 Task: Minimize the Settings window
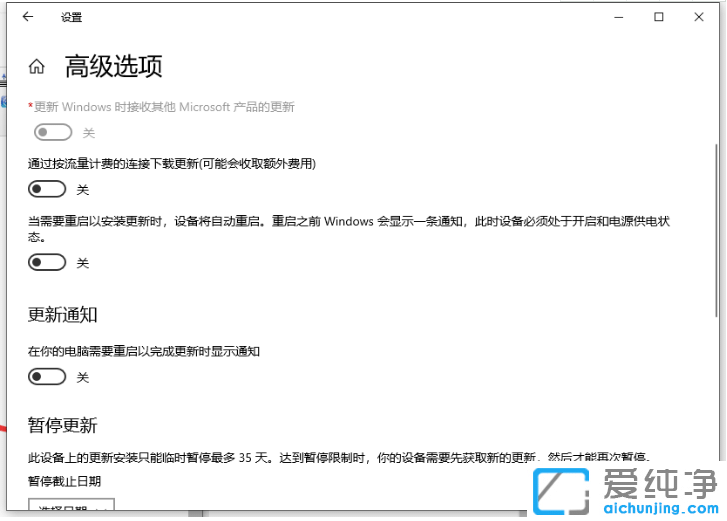[619, 17]
